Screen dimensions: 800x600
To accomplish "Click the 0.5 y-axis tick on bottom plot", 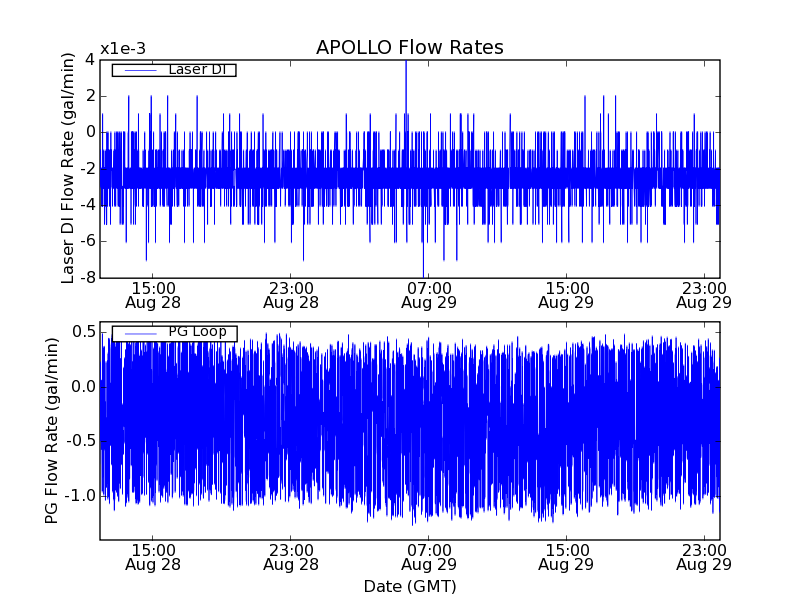I will click(x=83, y=331).
